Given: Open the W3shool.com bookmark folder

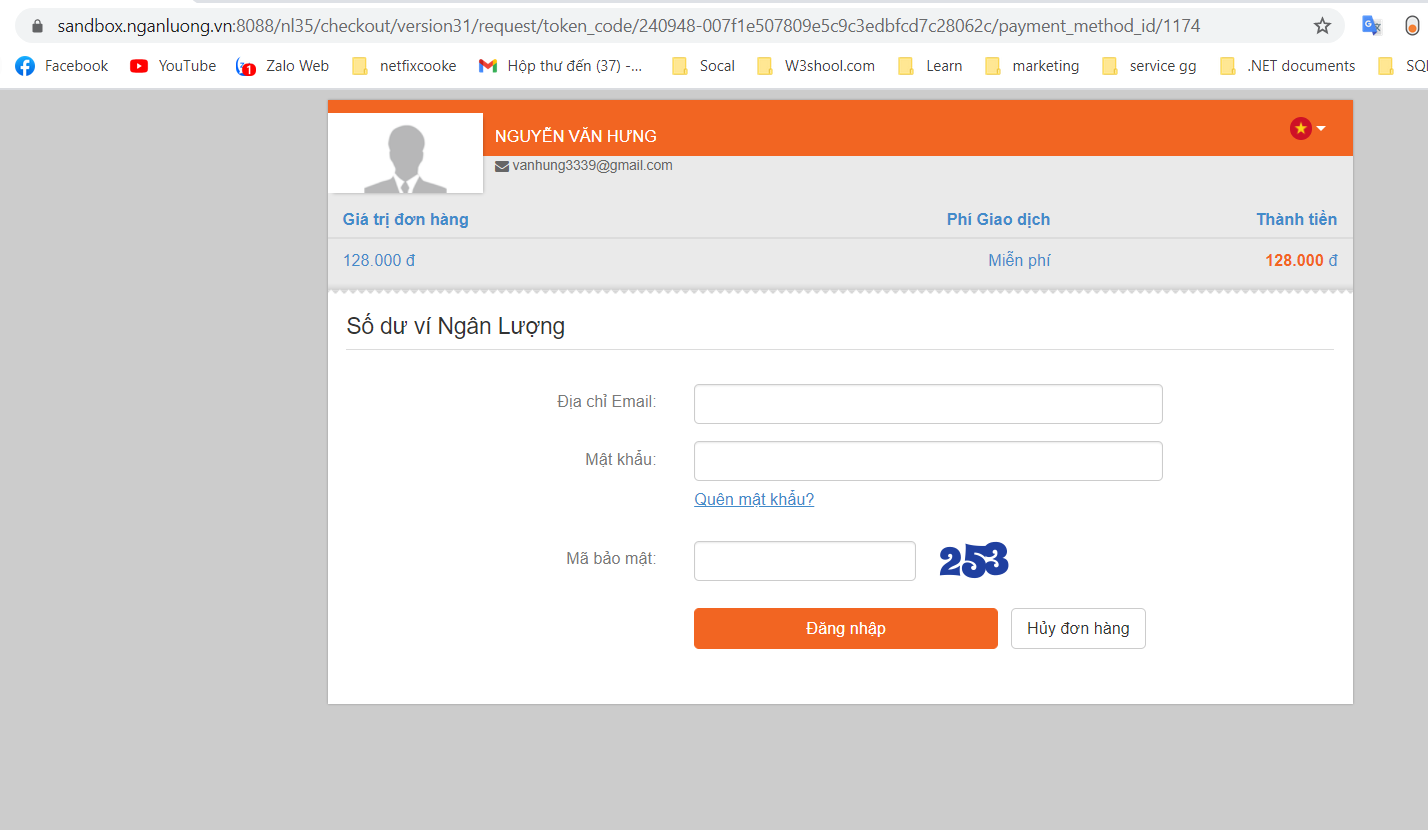Looking at the screenshot, I should tap(816, 66).
